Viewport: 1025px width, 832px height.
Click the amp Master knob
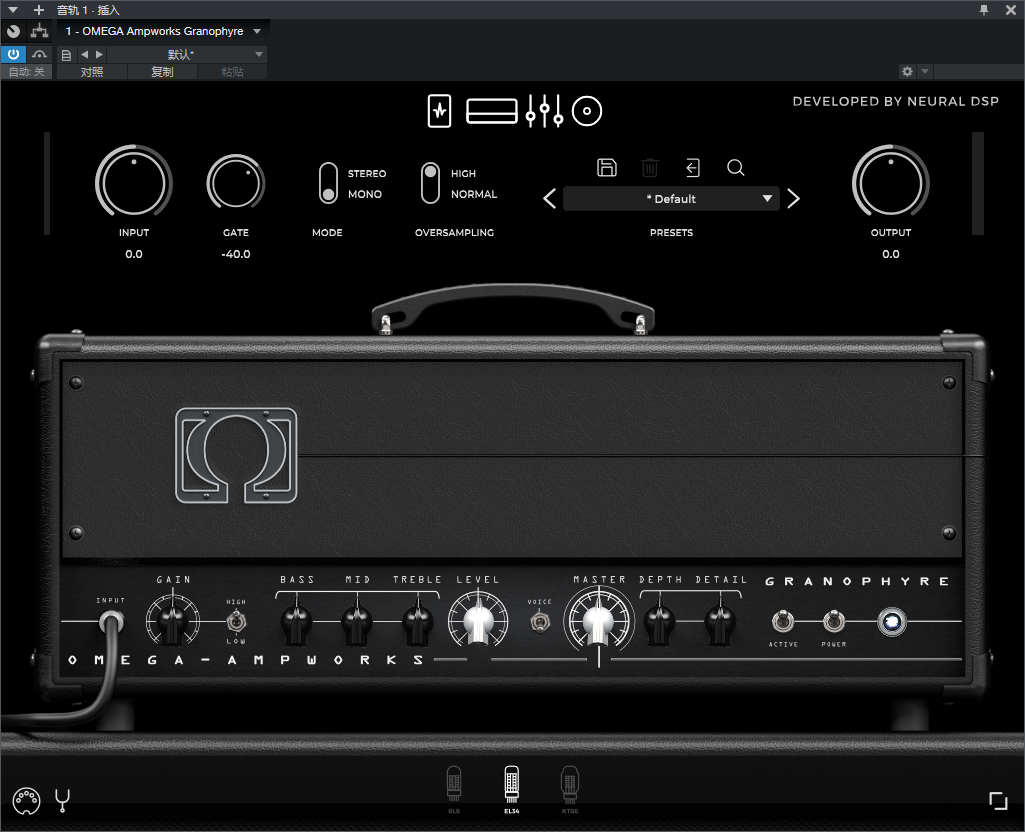coord(599,620)
